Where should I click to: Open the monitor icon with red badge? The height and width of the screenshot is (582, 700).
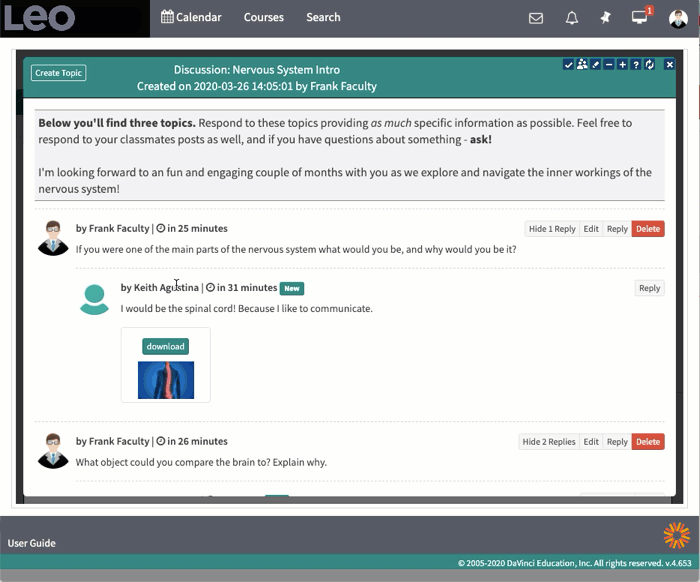pos(640,17)
